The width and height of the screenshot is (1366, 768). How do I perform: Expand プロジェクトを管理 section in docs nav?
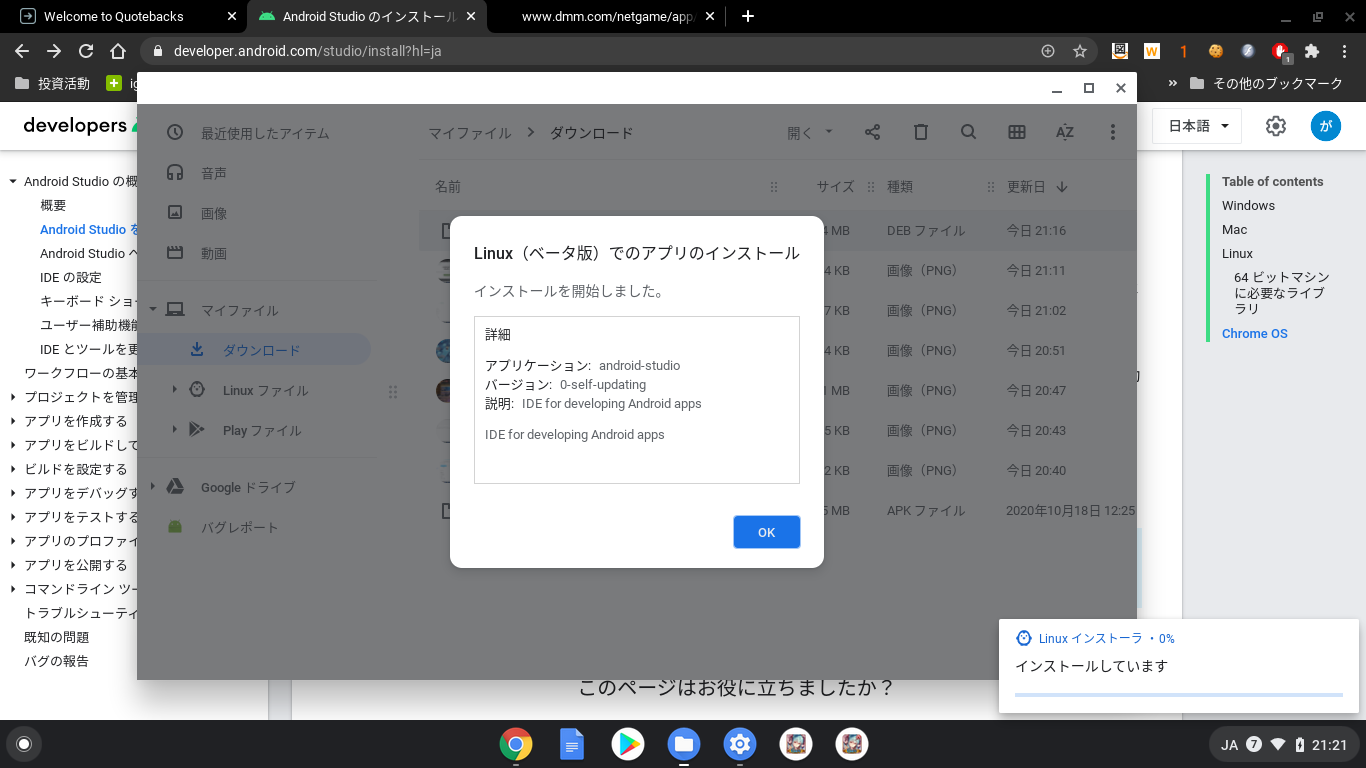tap(13, 397)
